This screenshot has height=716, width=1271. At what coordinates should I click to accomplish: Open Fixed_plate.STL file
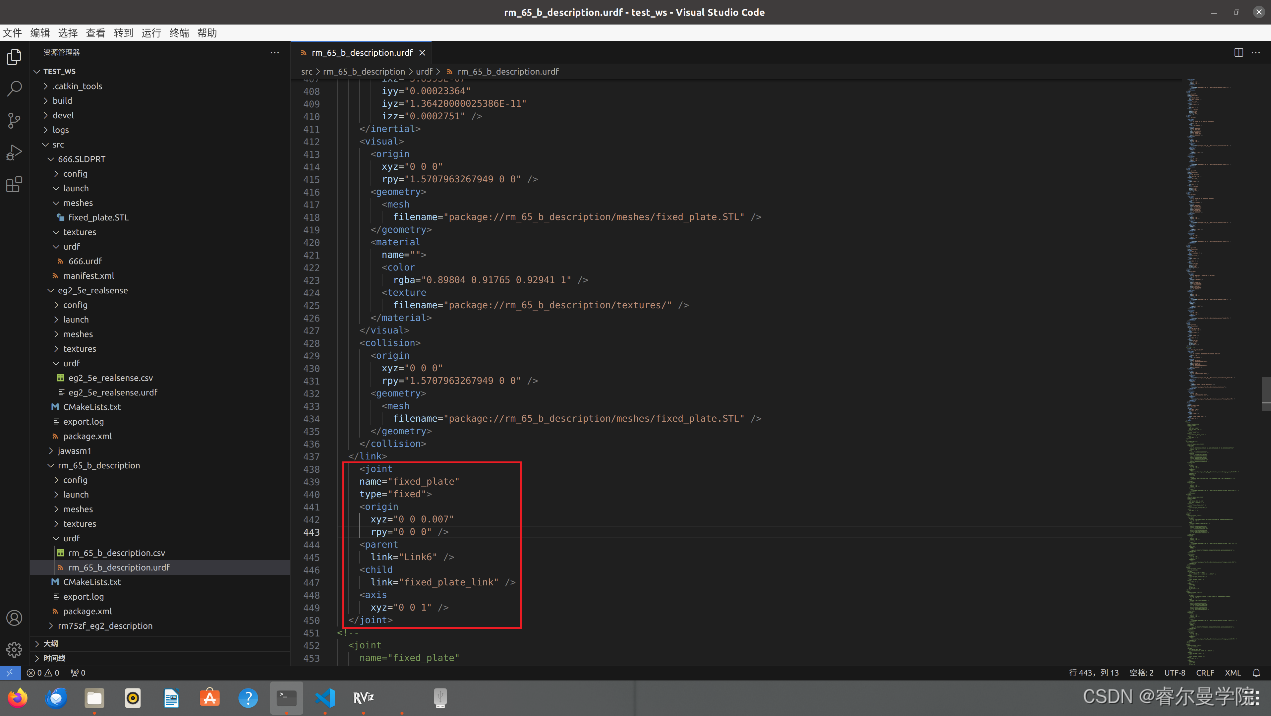pos(160,217)
